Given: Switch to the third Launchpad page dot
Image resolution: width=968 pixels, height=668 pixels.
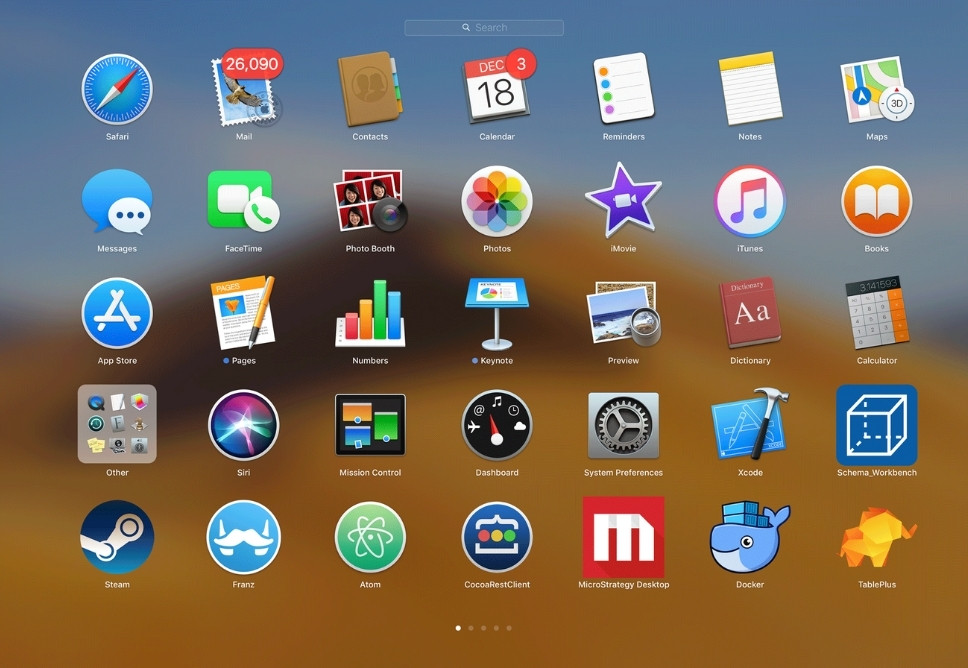Looking at the screenshot, I should pyautogui.click(x=483, y=628).
